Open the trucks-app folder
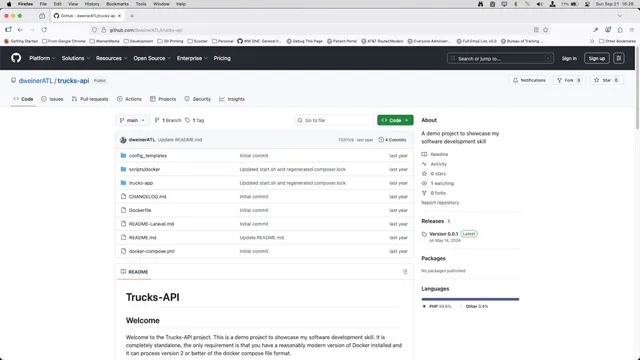The height and width of the screenshot is (360, 640). tap(141, 183)
